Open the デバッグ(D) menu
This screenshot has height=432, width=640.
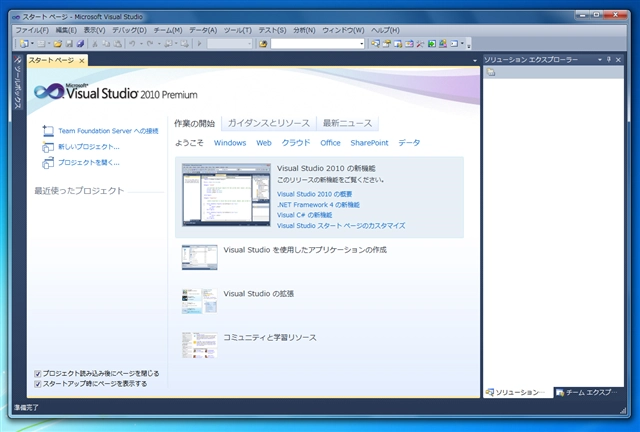[x=128, y=30]
